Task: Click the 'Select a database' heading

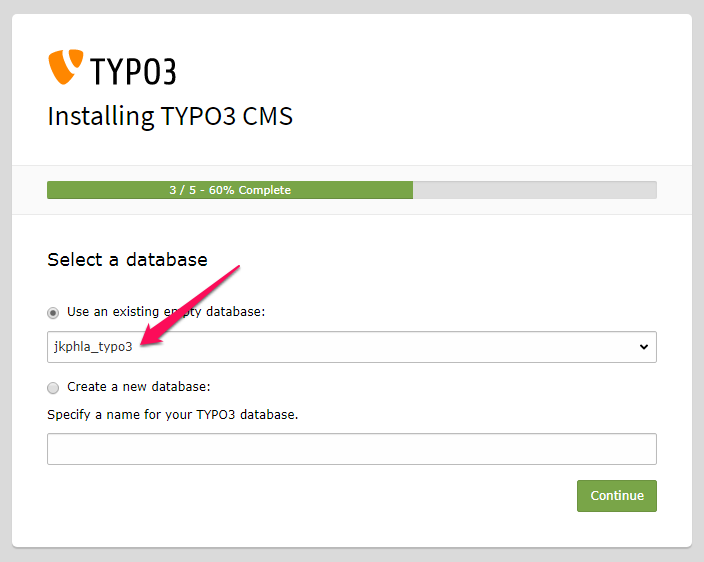Action: [x=127, y=260]
